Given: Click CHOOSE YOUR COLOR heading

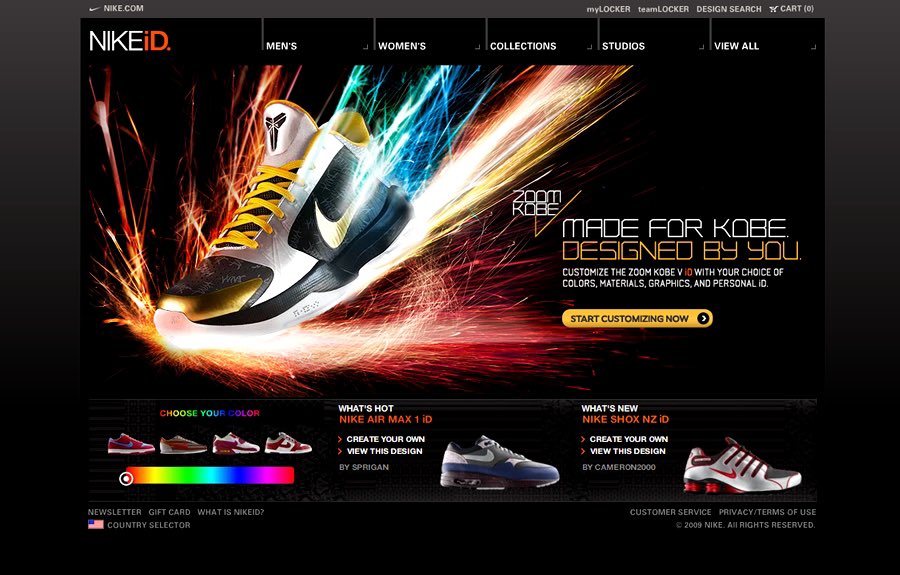Looking at the screenshot, I should click(210, 413).
